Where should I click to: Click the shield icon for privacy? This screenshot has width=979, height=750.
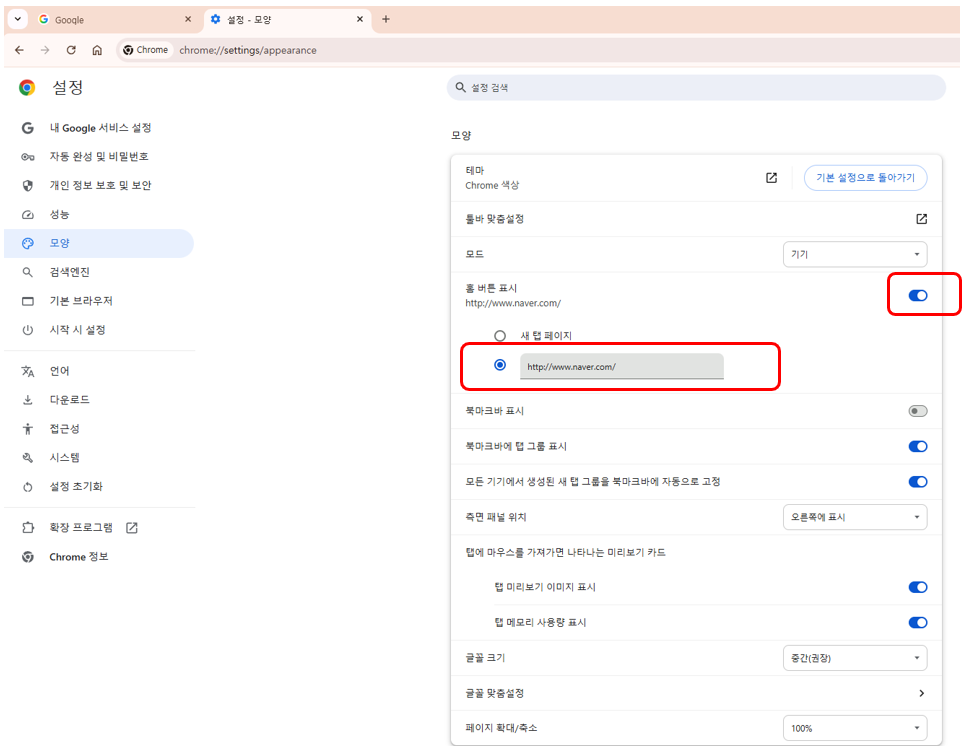pyautogui.click(x=27, y=185)
